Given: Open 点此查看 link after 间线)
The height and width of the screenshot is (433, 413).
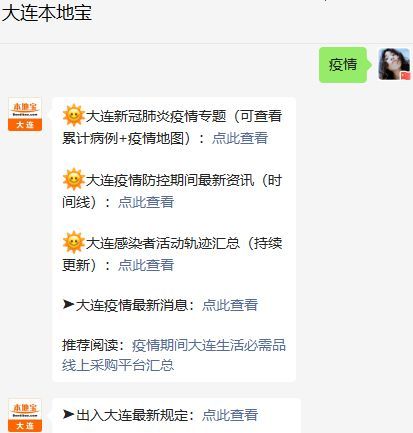Looking at the screenshot, I should tap(146, 202).
